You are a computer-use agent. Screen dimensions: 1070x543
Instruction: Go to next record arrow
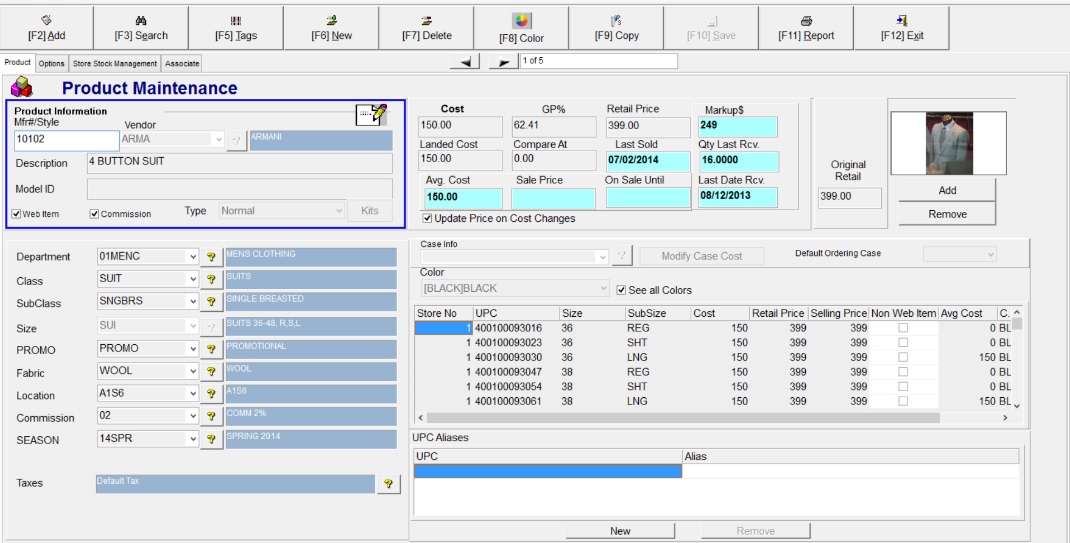tap(503, 62)
